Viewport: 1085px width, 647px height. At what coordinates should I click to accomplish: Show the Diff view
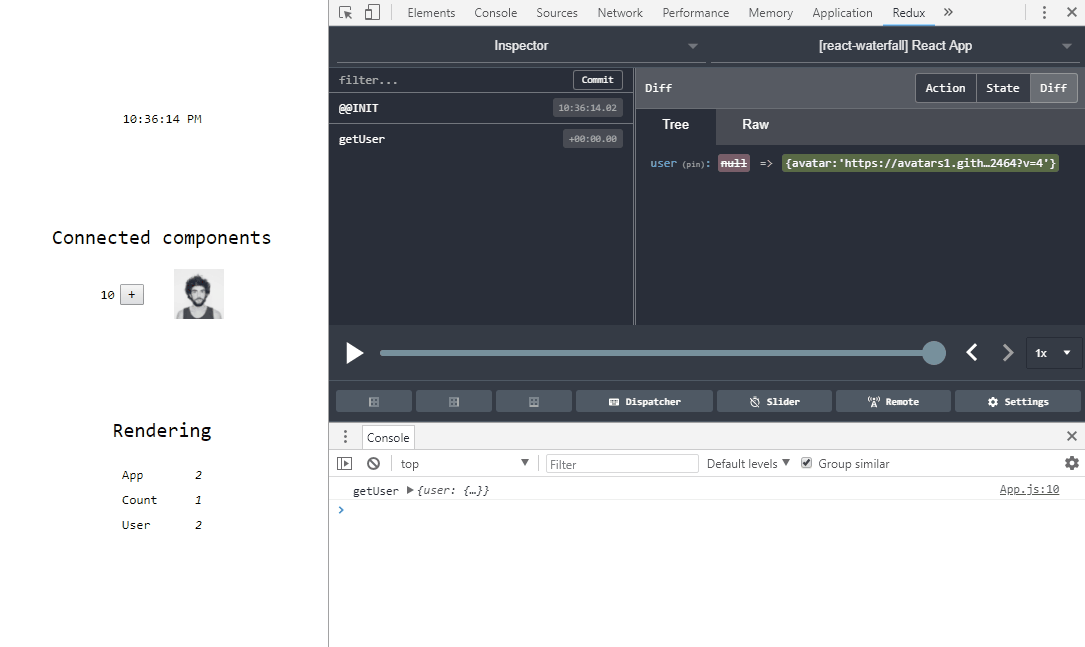click(x=1053, y=88)
